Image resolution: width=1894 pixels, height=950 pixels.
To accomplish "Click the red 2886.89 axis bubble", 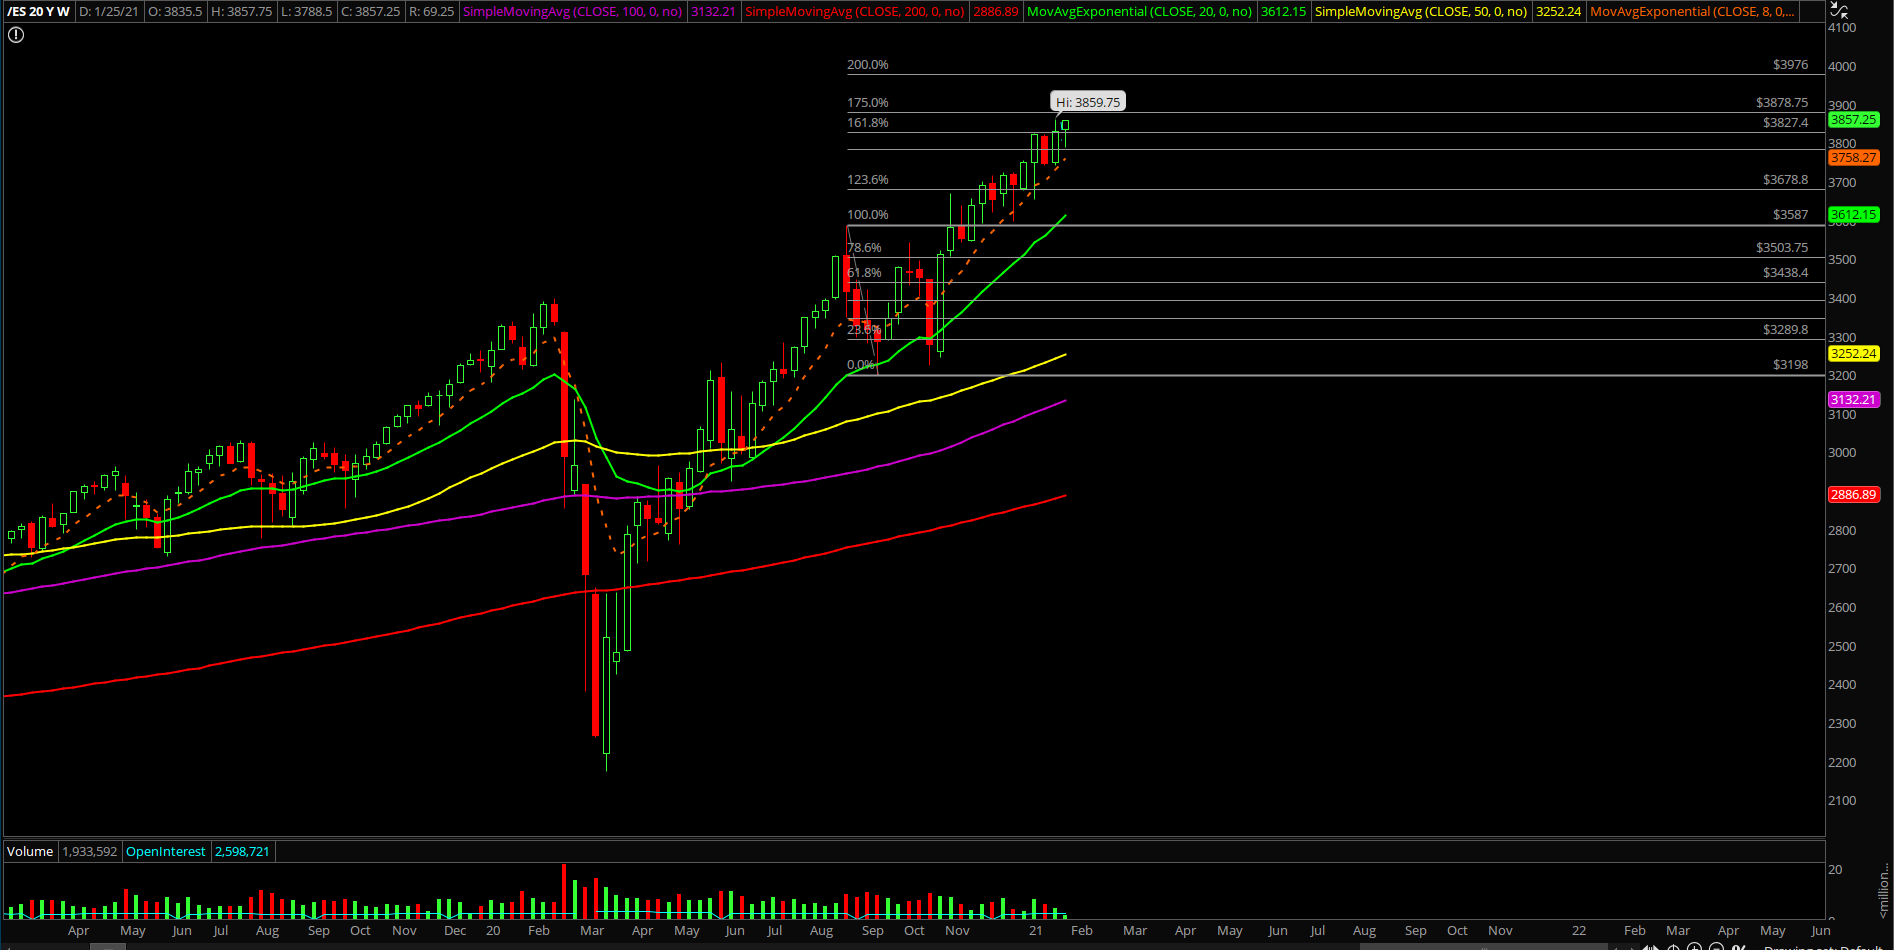I will tap(1853, 495).
